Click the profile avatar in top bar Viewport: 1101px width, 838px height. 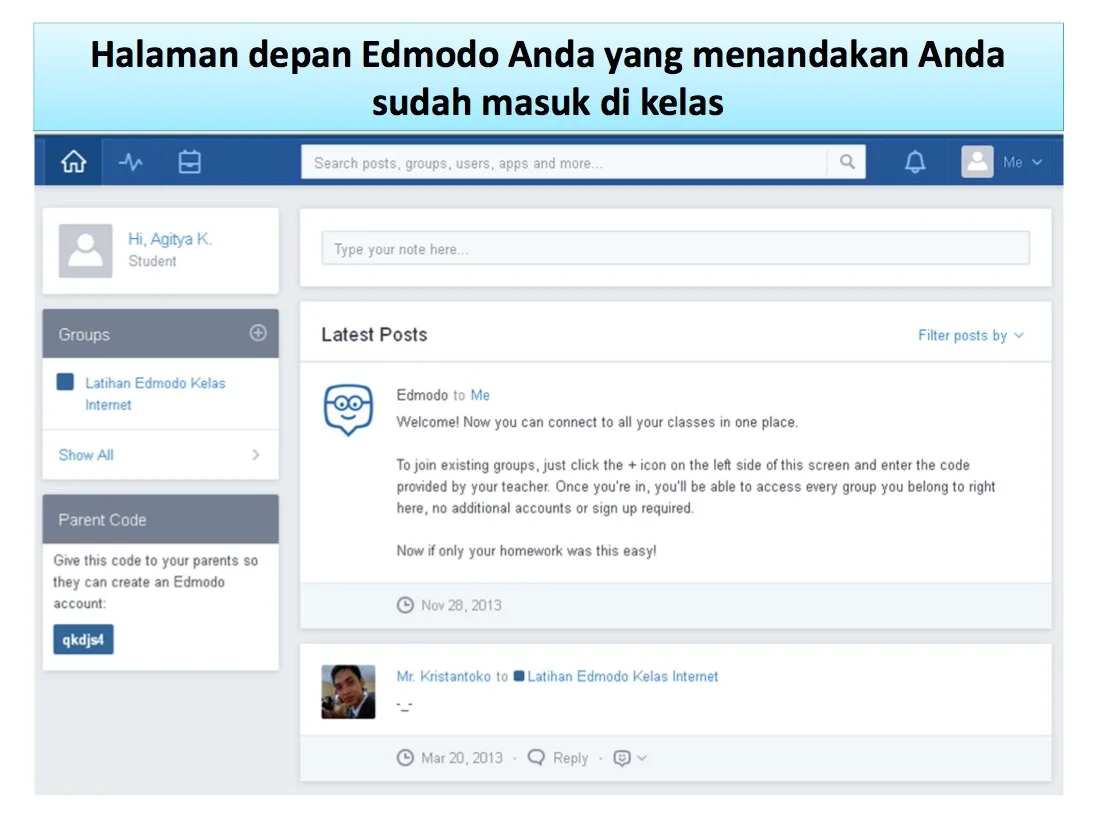[977, 162]
